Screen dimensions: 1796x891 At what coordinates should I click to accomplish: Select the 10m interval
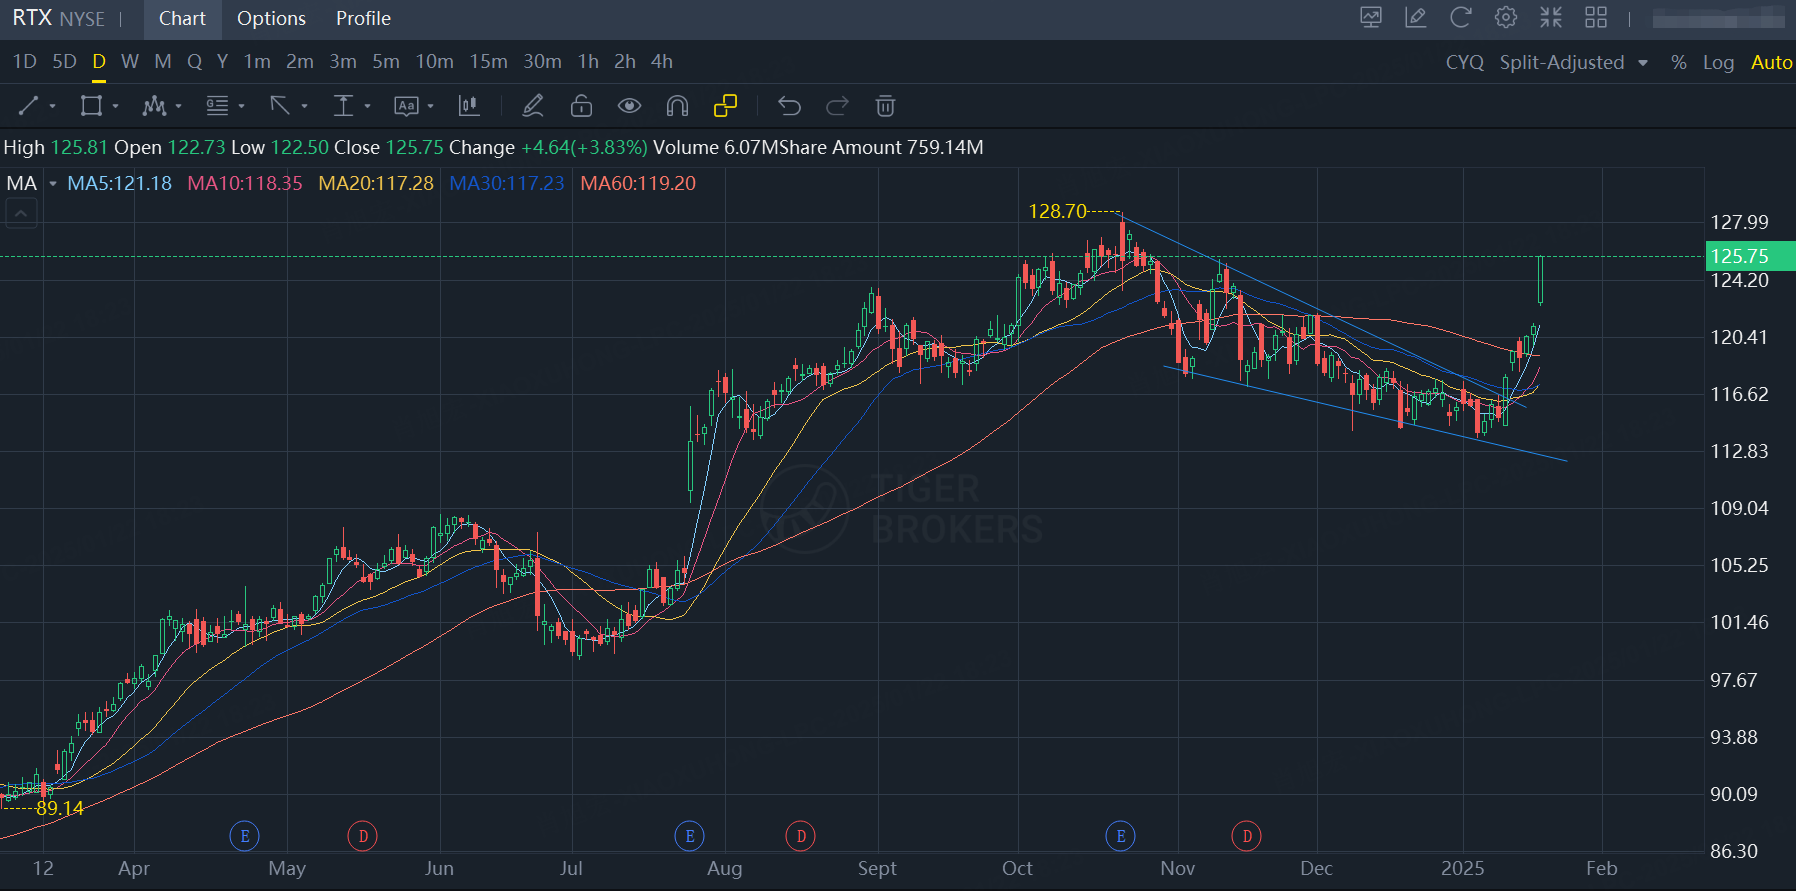click(435, 62)
